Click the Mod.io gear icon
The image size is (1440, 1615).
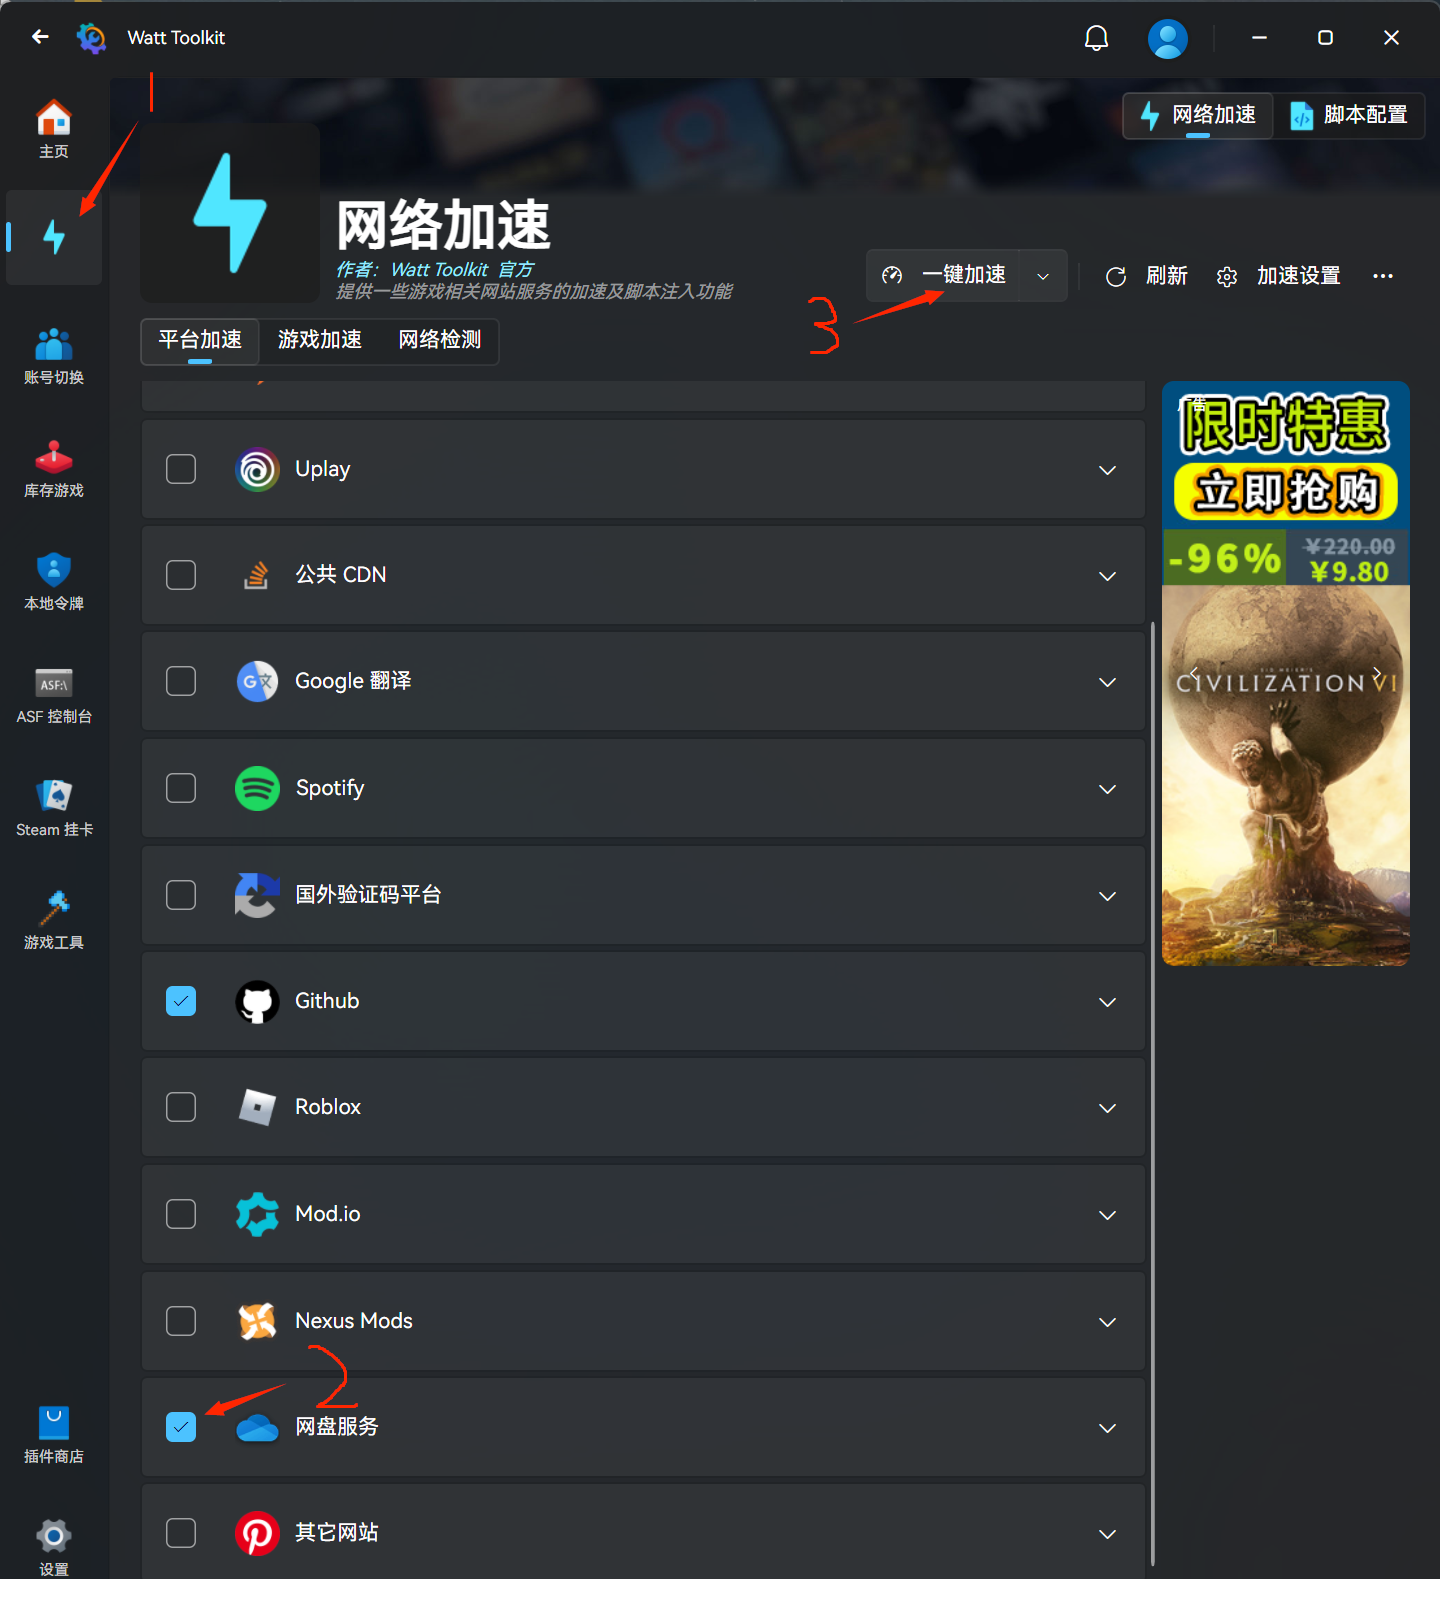click(257, 1214)
